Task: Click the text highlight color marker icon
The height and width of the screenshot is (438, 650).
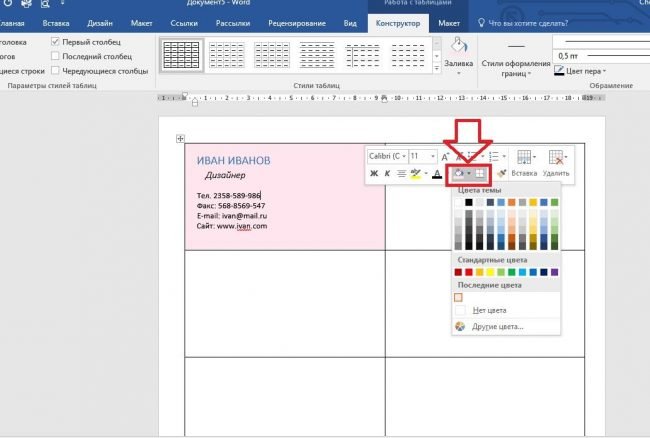Action: 415,174
